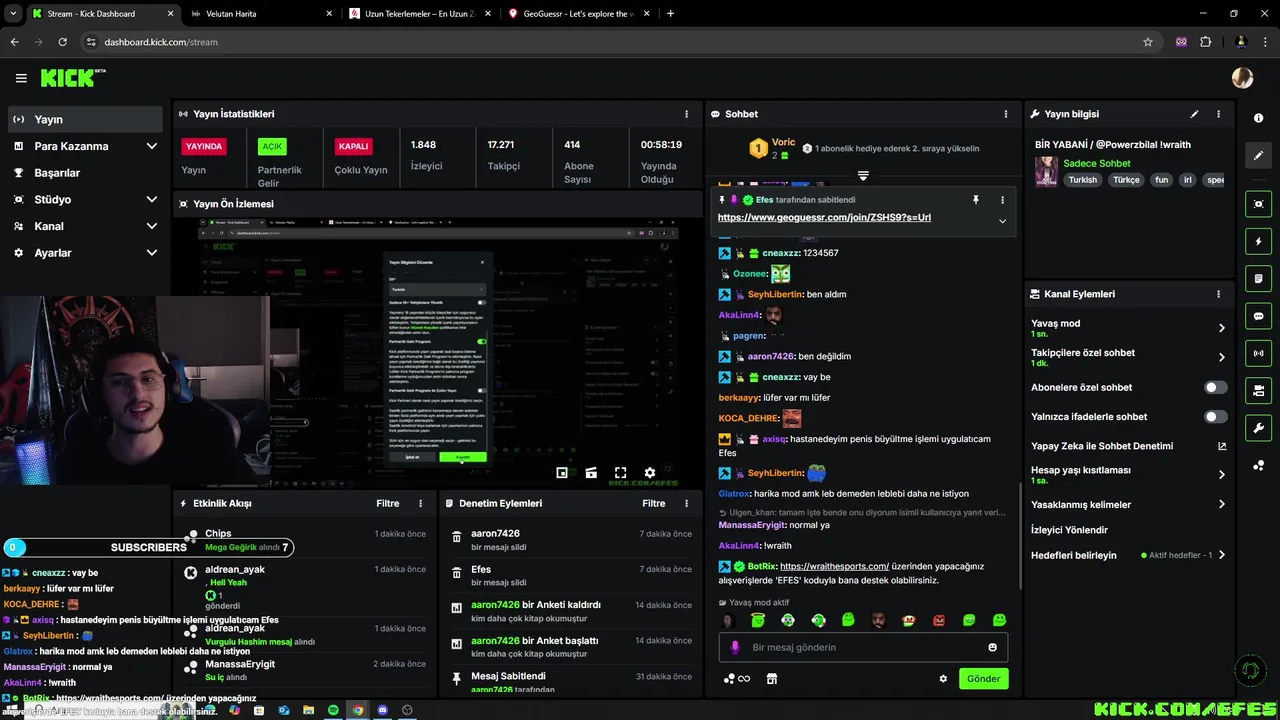
Task: Open Yayın bilgisi panel three-dot menu
Action: pyautogui.click(x=1218, y=114)
